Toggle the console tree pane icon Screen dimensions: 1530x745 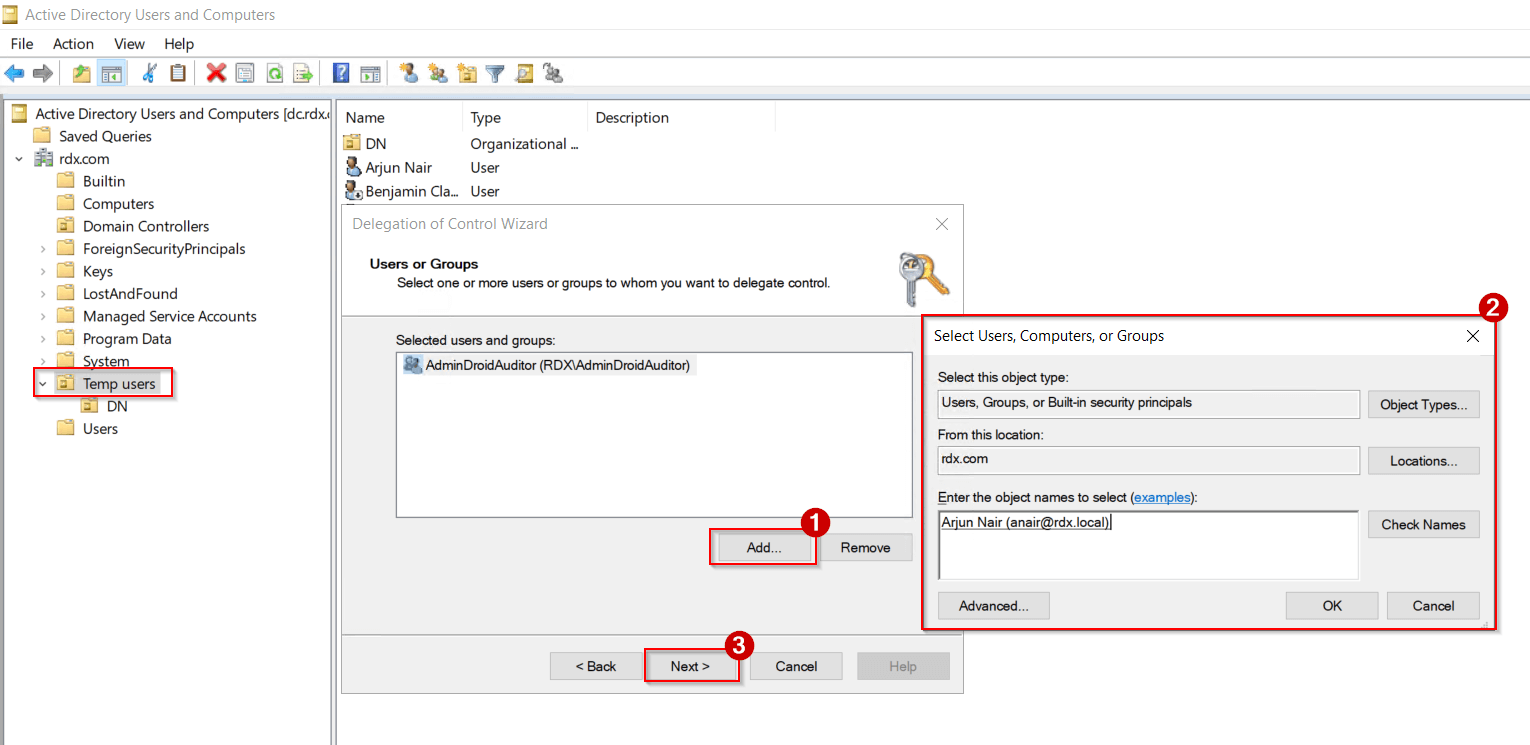pos(113,72)
